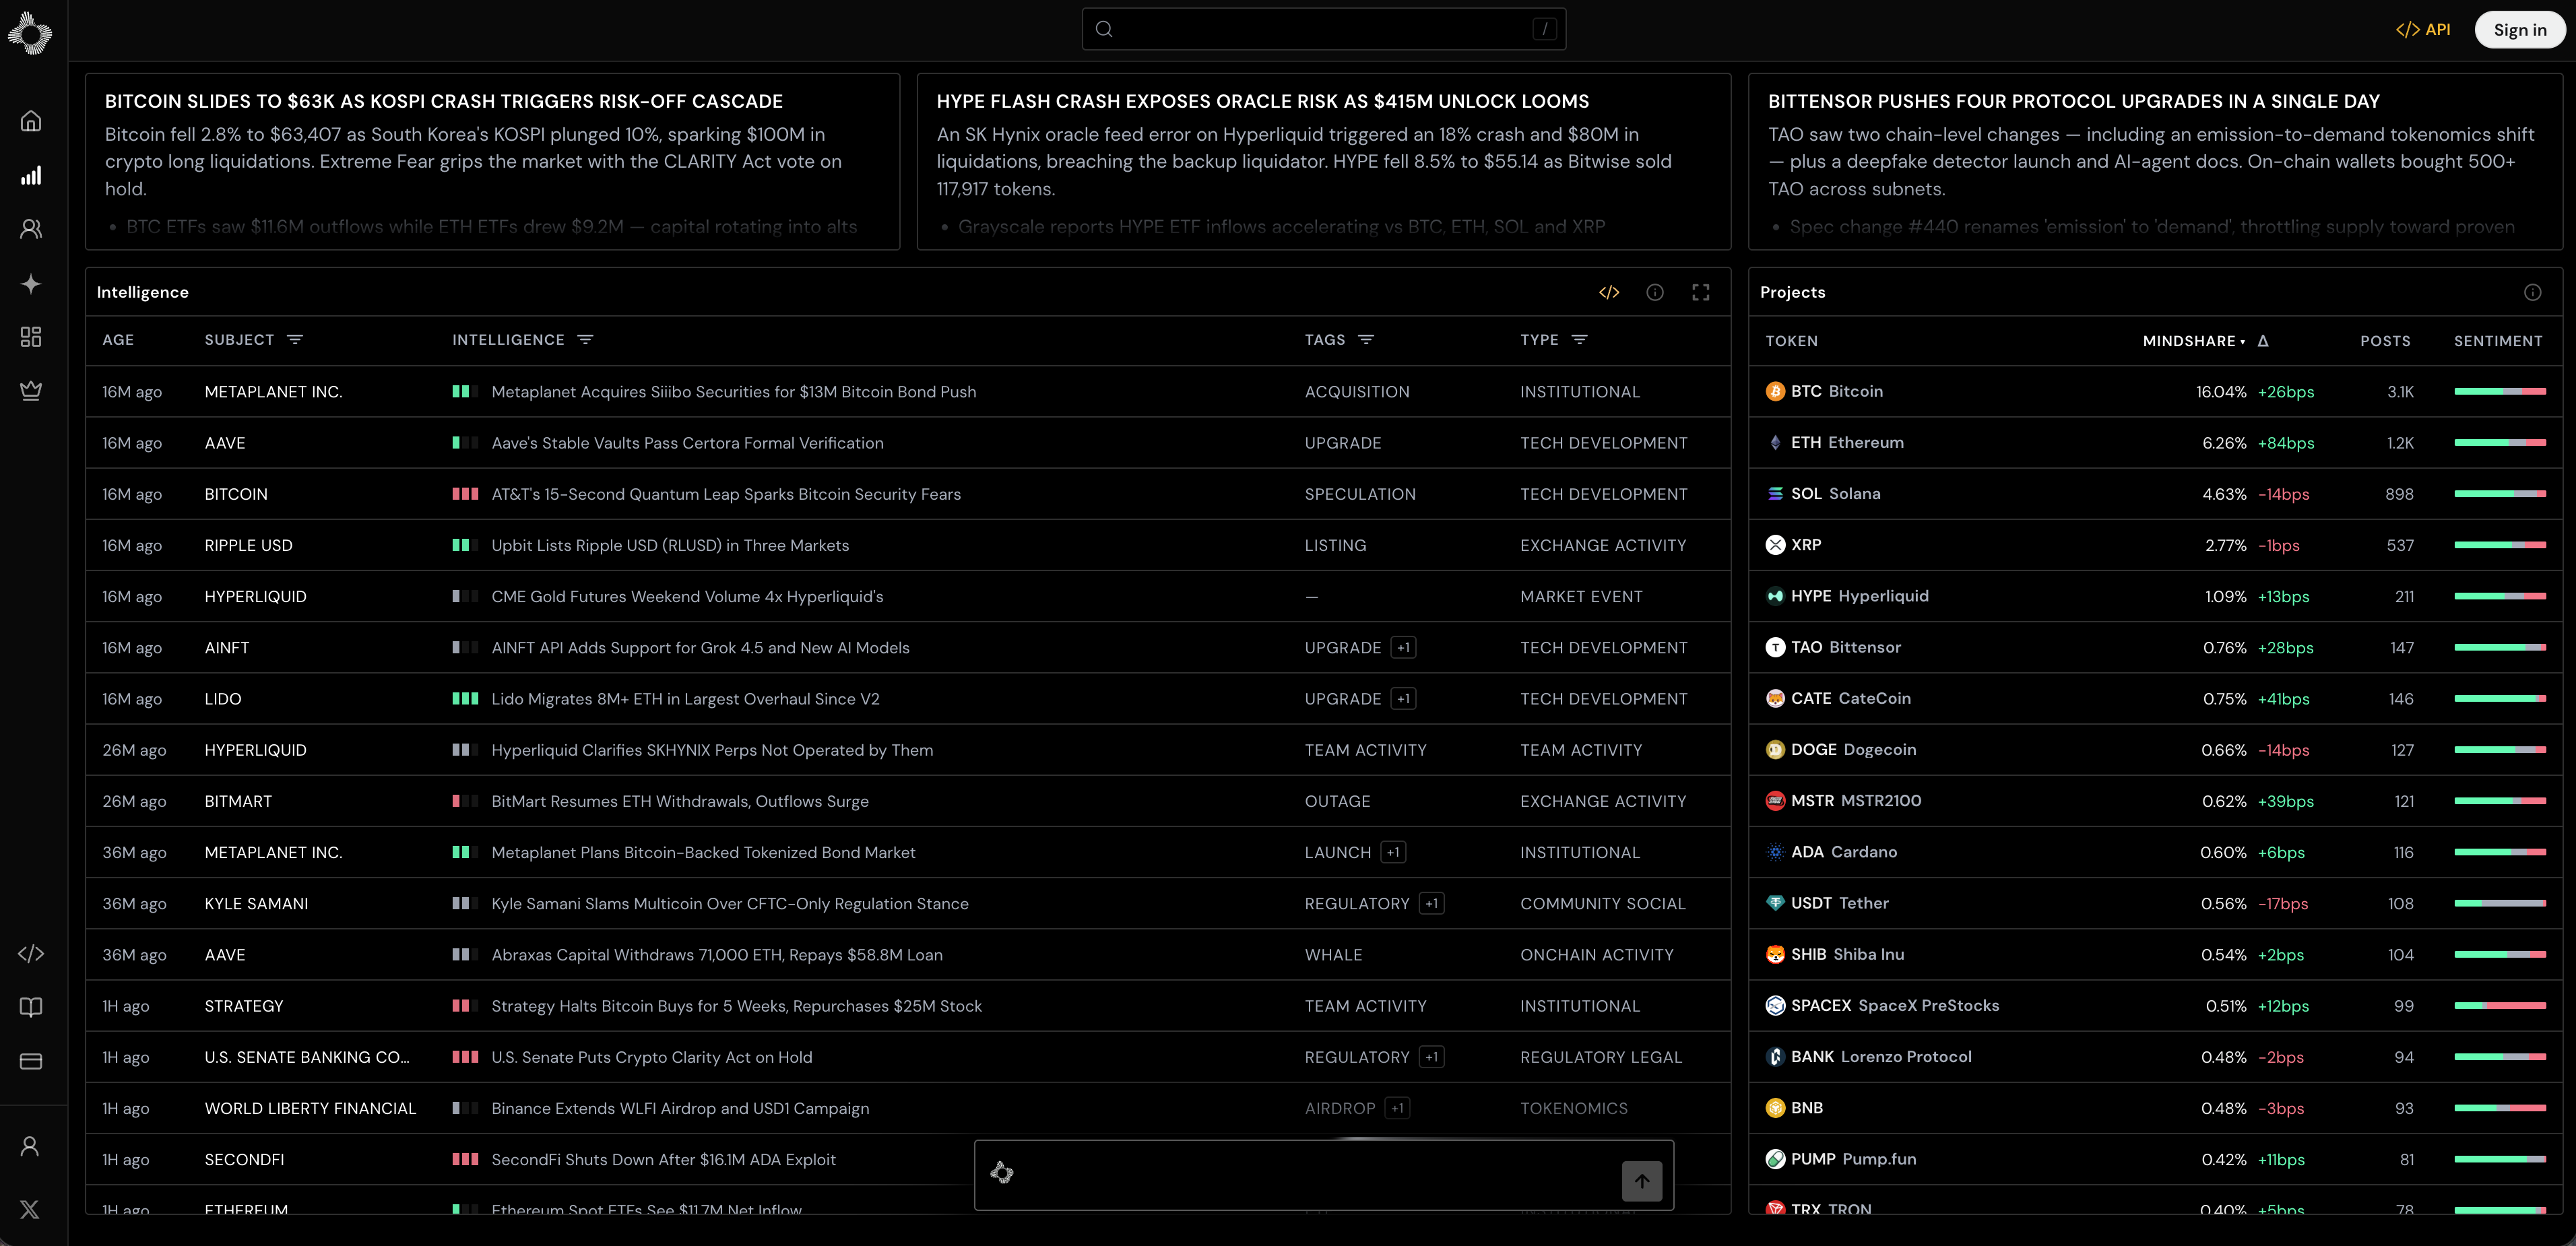Open the HYPE flash crash headline

[x=1263, y=101]
